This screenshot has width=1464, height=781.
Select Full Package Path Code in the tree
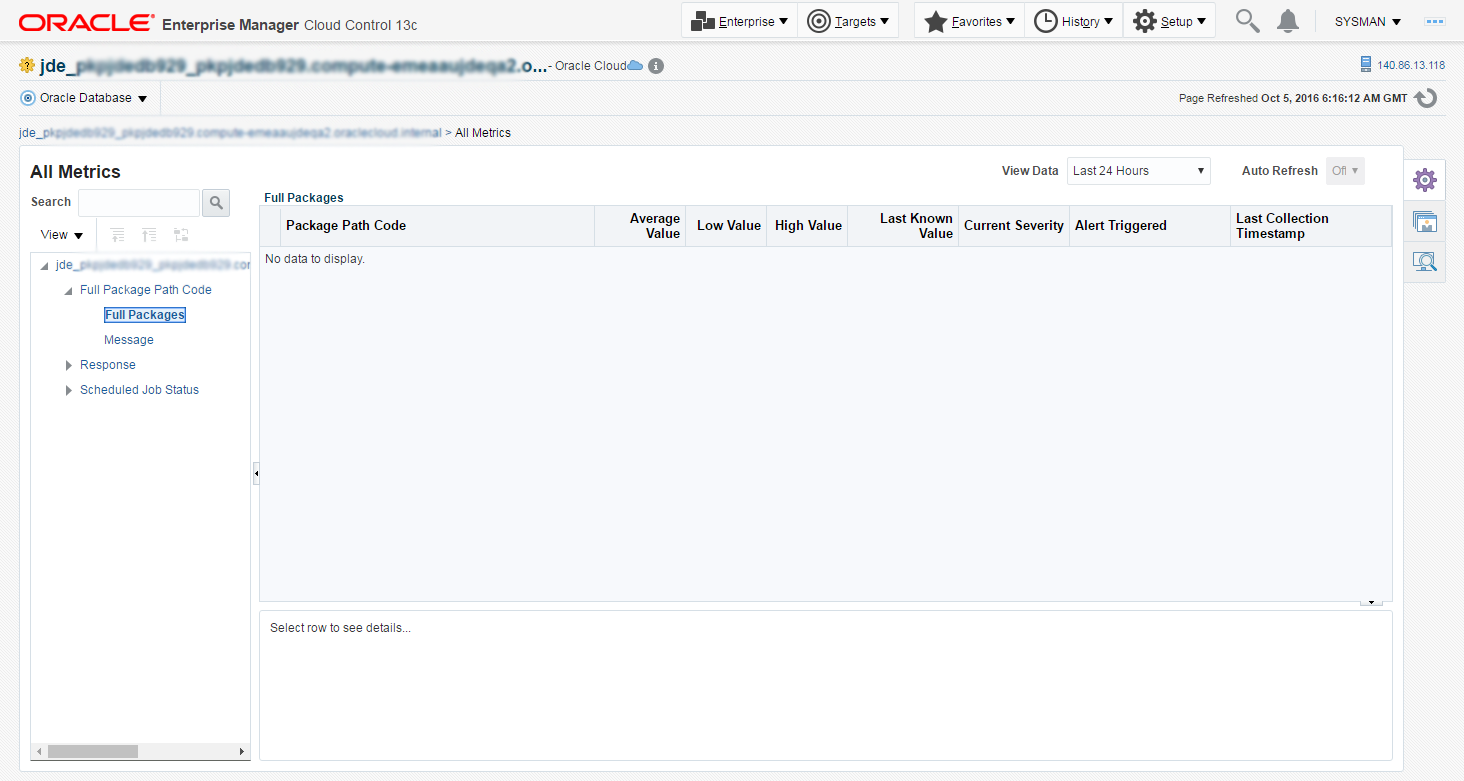coord(146,290)
